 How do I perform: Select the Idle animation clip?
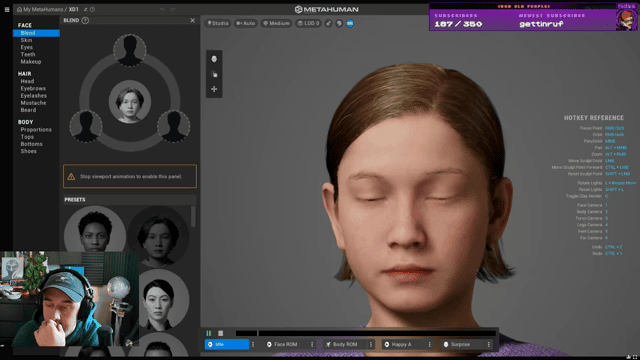227,344
